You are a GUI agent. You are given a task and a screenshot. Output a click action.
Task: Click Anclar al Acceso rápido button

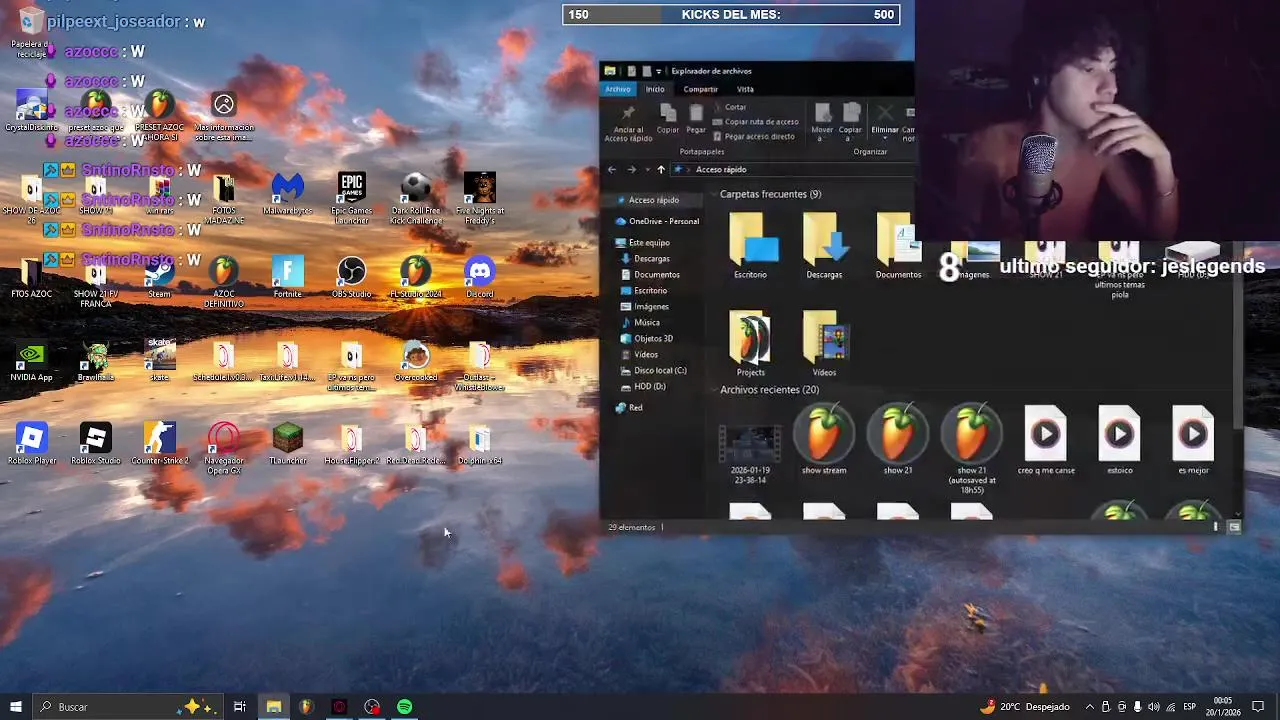click(x=628, y=122)
